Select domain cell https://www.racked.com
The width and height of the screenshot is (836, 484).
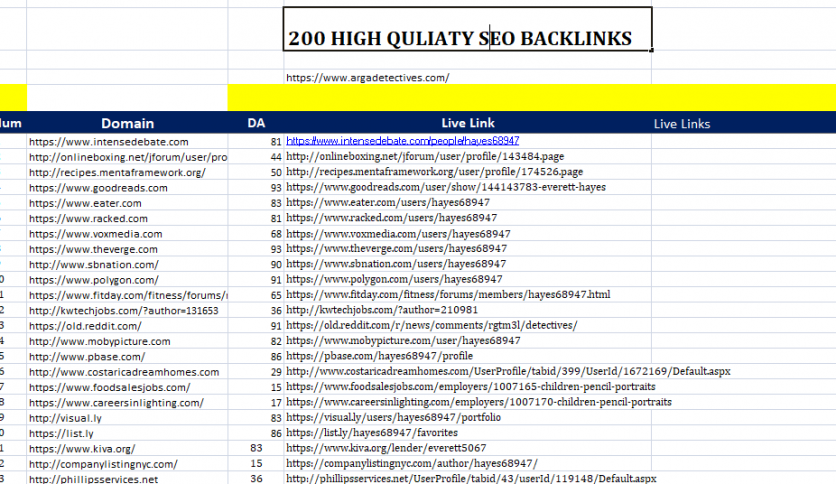[89, 219]
